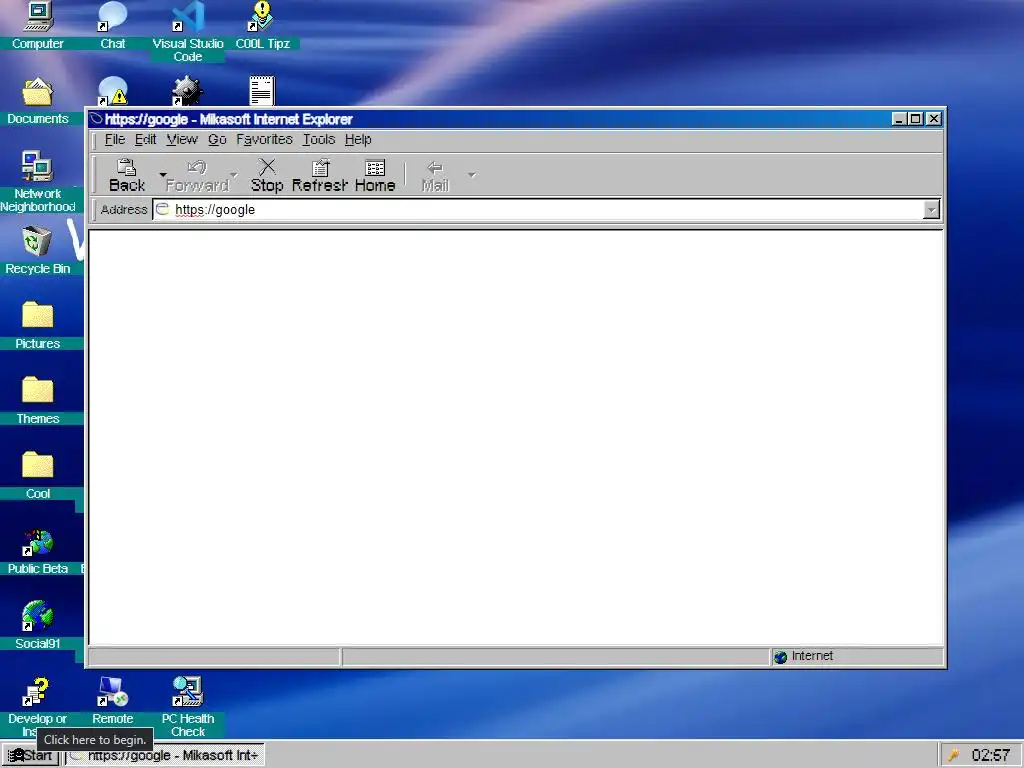Image resolution: width=1024 pixels, height=768 pixels.
Task: Open the Back history dropdown arrow
Action: tap(163, 175)
